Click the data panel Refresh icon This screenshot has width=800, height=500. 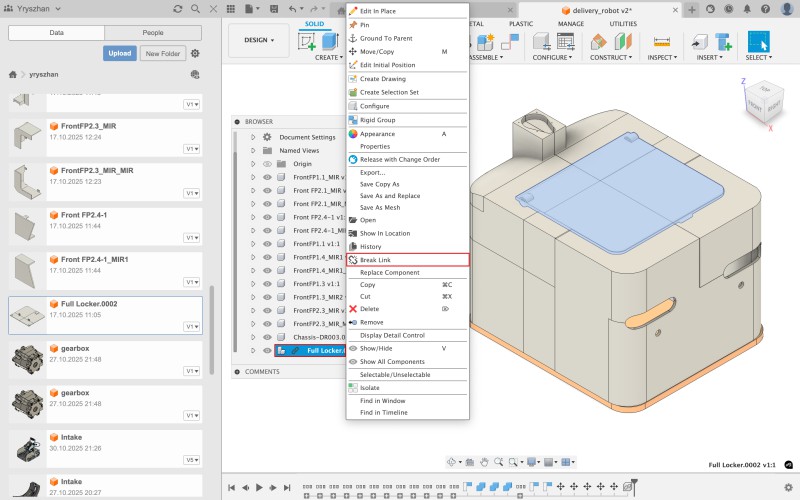click(177, 9)
